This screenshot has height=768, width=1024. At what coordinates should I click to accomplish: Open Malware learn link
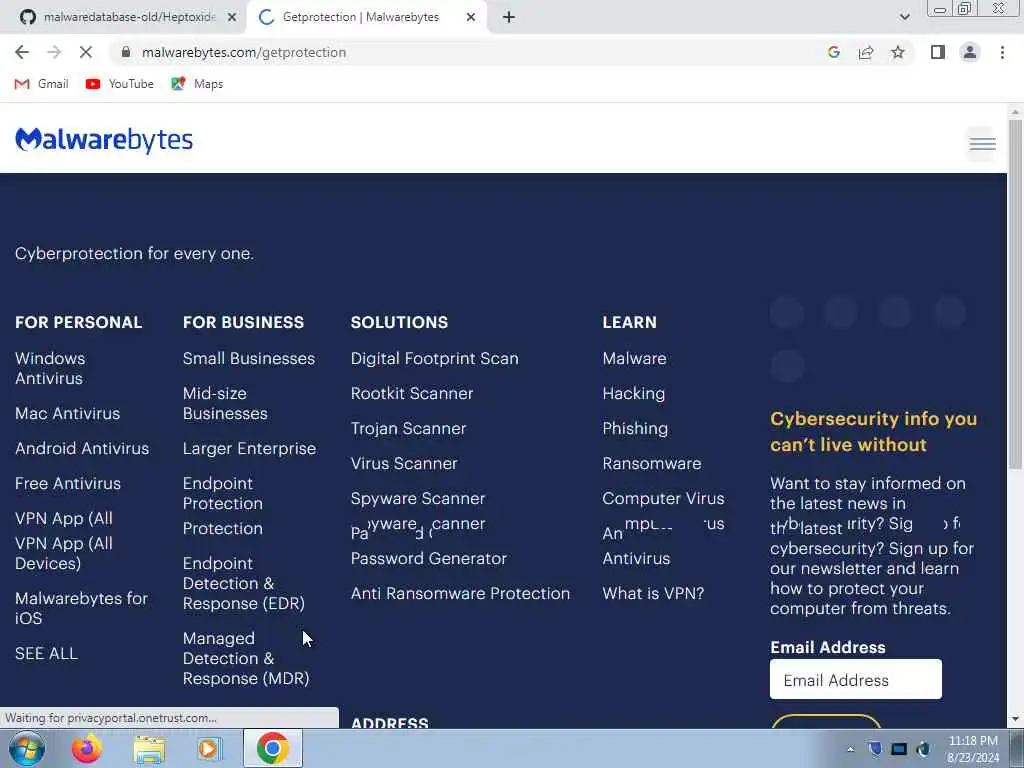[634, 359]
